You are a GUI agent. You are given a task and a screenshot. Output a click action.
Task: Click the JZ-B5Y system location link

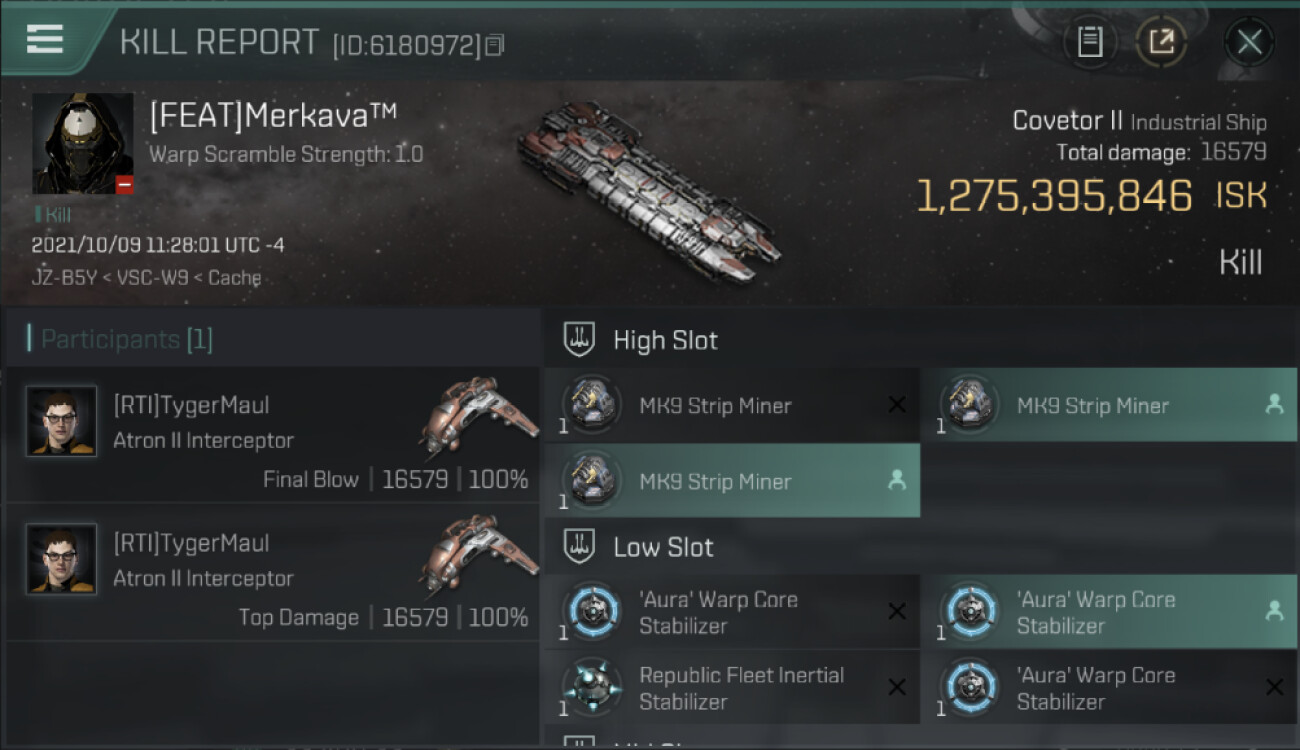click(x=56, y=278)
